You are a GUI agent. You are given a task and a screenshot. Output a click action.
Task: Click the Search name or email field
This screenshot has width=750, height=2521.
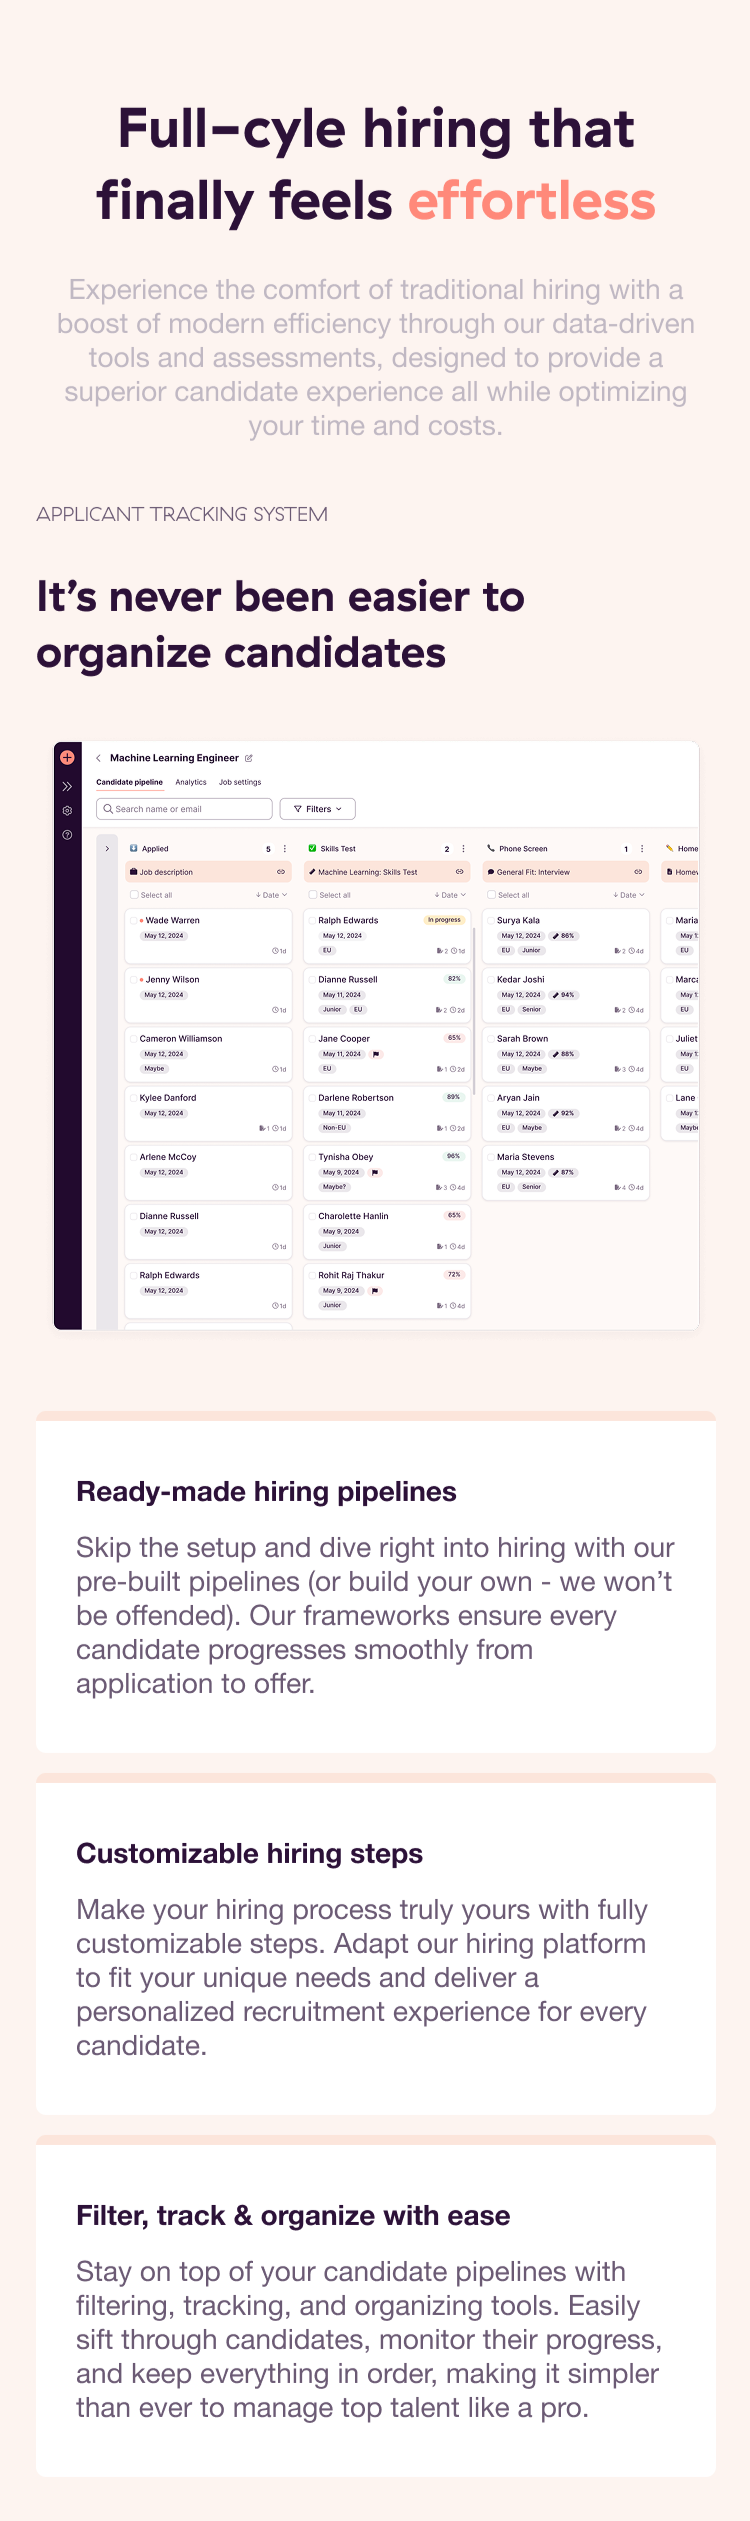[x=185, y=809]
